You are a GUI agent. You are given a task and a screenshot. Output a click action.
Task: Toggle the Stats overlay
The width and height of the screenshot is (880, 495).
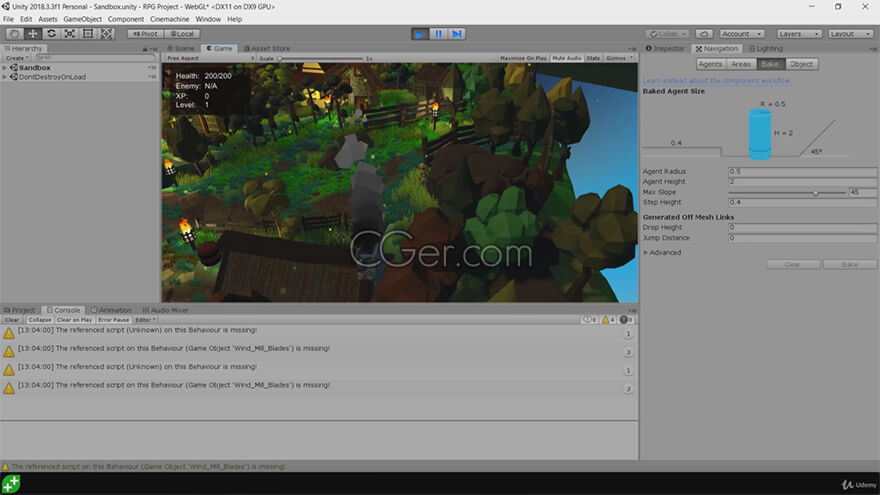(x=593, y=58)
